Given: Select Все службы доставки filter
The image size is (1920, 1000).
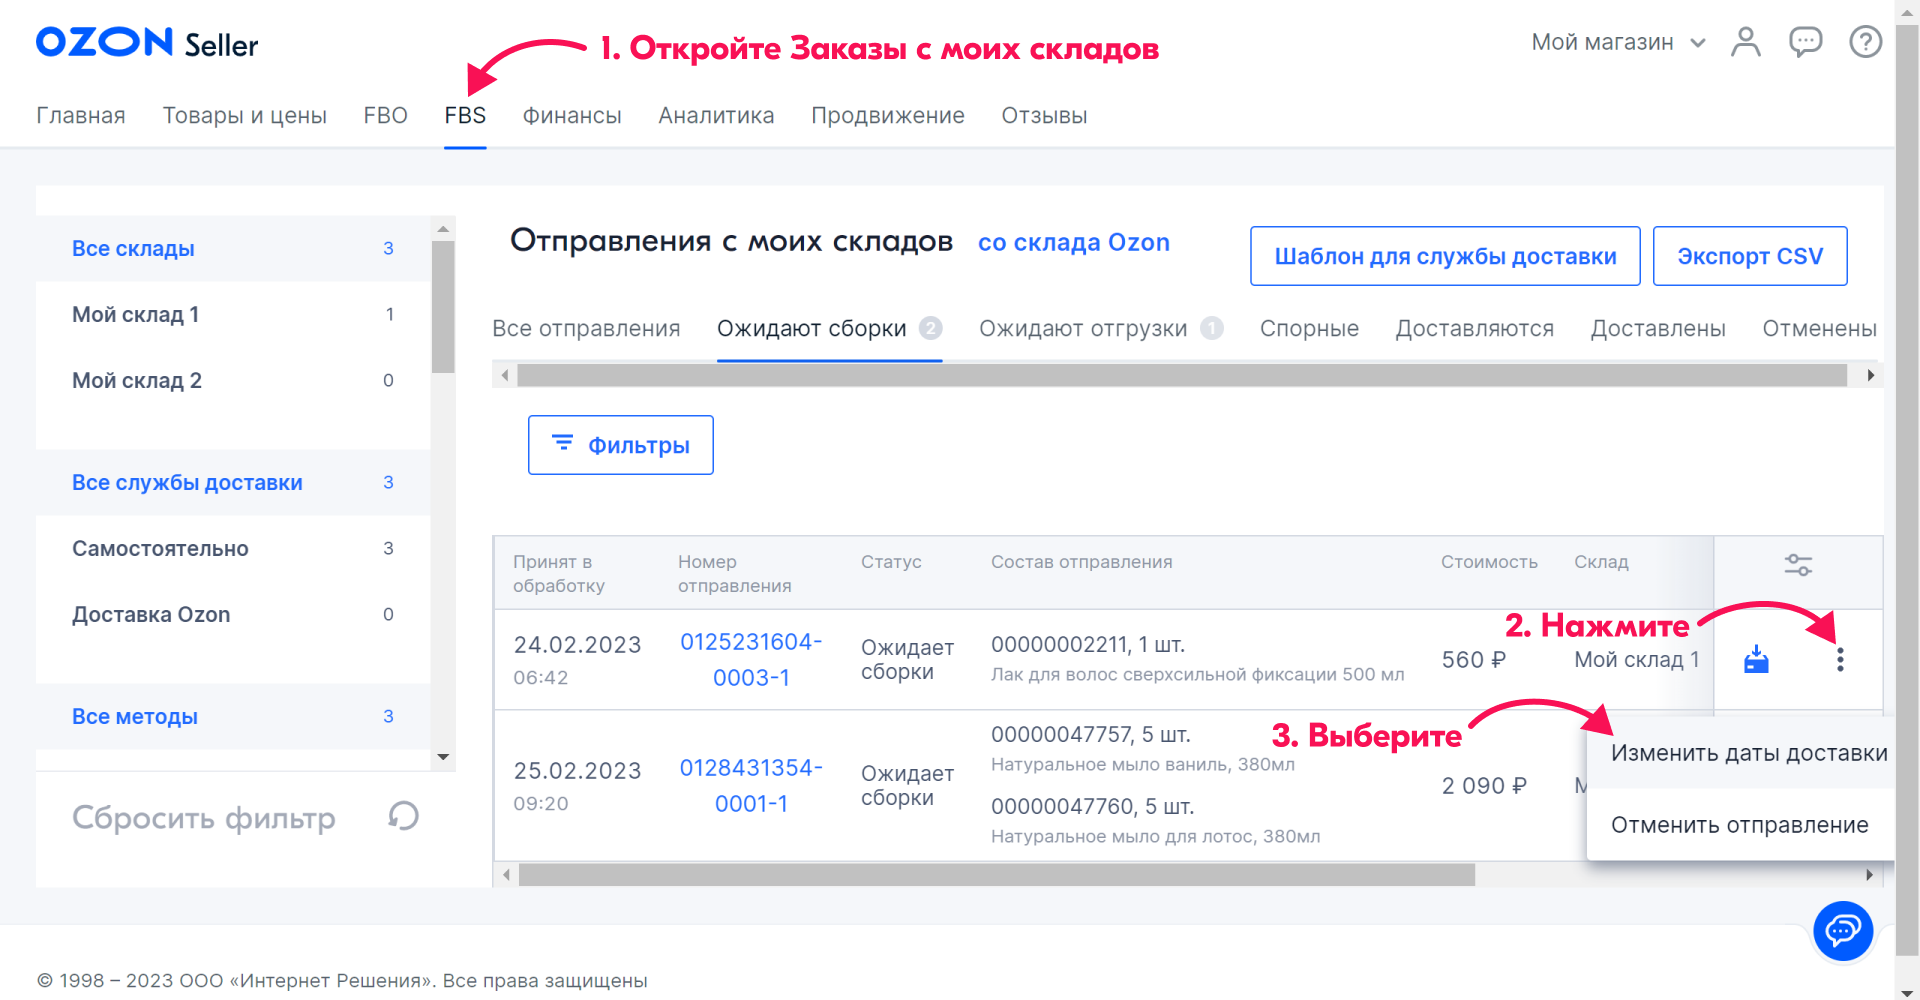Looking at the screenshot, I should coord(233,483).
